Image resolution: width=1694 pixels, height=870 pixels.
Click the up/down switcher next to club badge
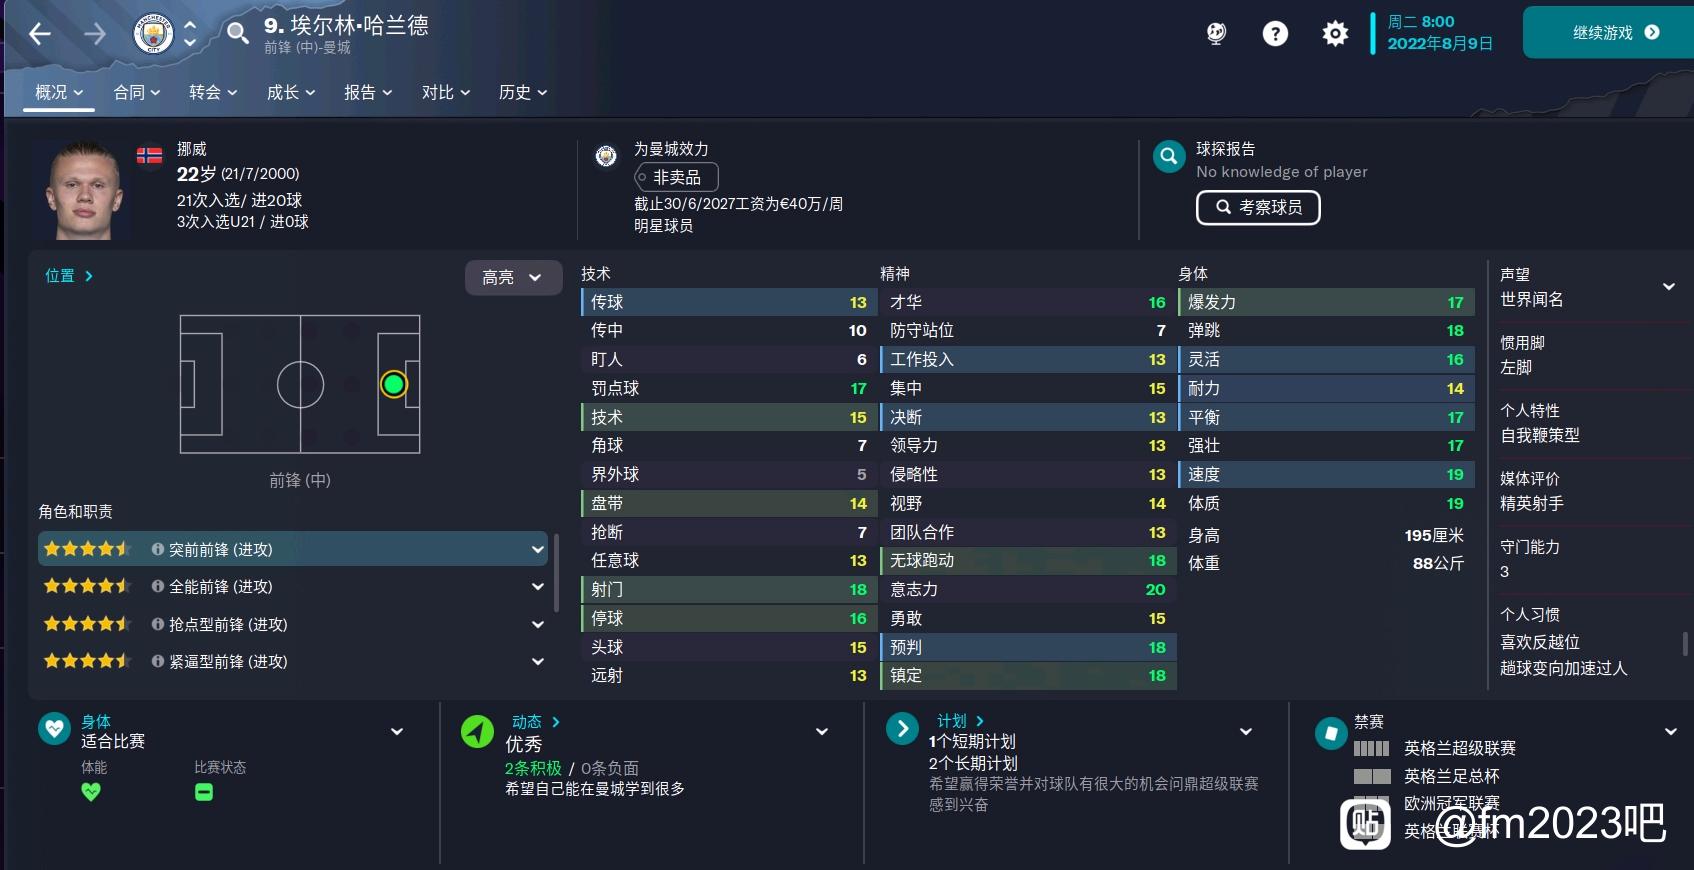click(190, 34)
